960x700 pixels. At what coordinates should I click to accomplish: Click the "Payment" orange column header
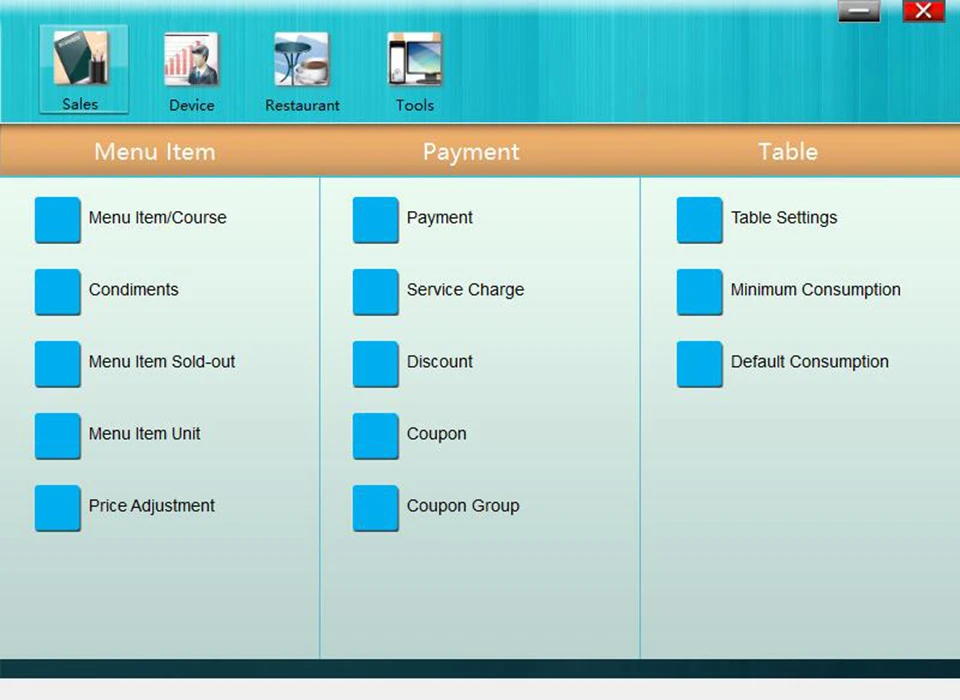[471, 151]
